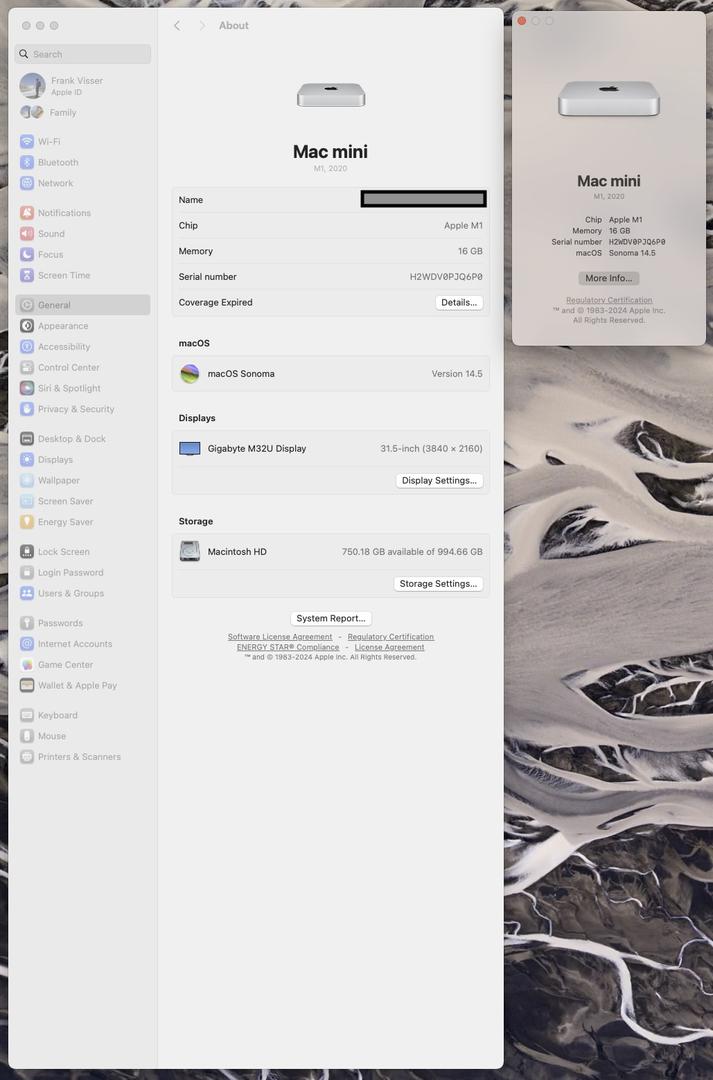713x1080 pixels.
Task: Open Wallet & Apple Pay icon
Action: 27,686
